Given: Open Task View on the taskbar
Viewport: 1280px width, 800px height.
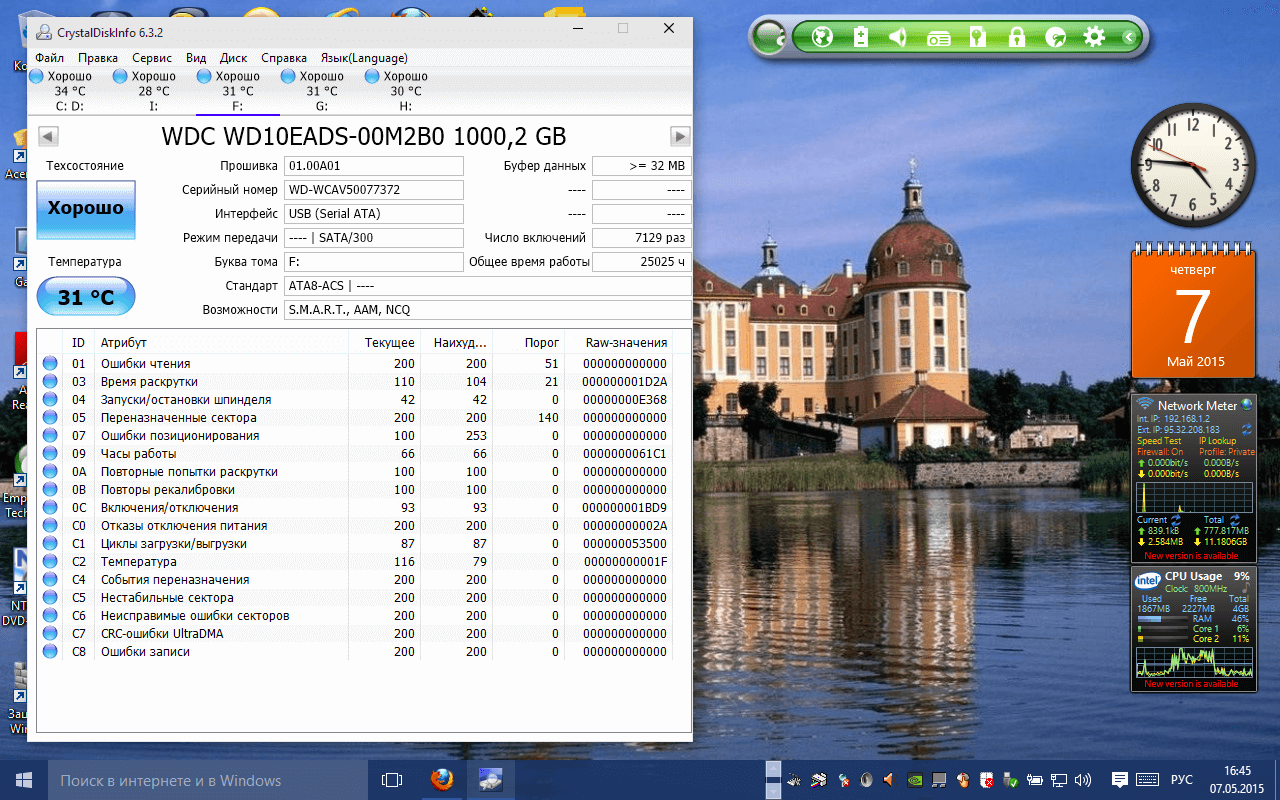Looking at the screenshot, I should pos(392,780).
